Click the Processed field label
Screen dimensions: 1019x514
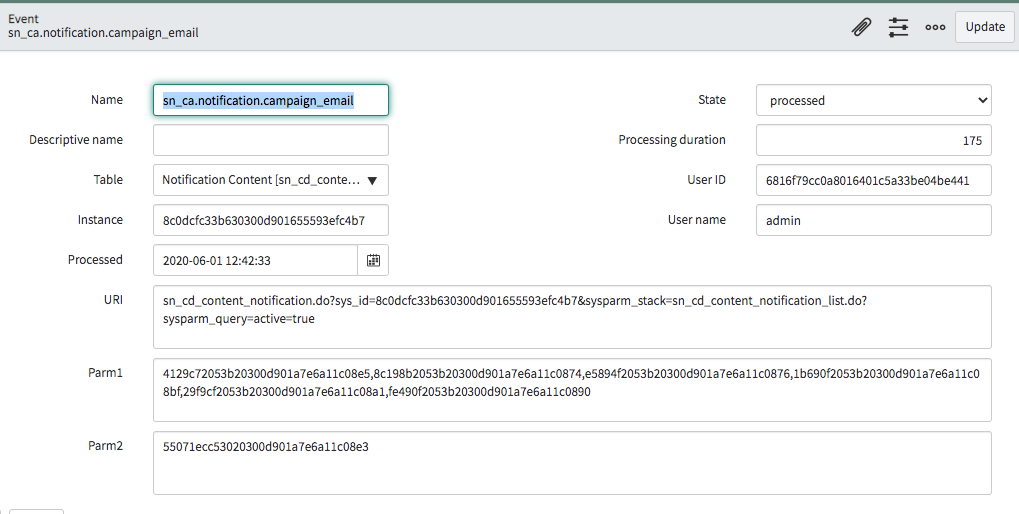coord(95,259)
